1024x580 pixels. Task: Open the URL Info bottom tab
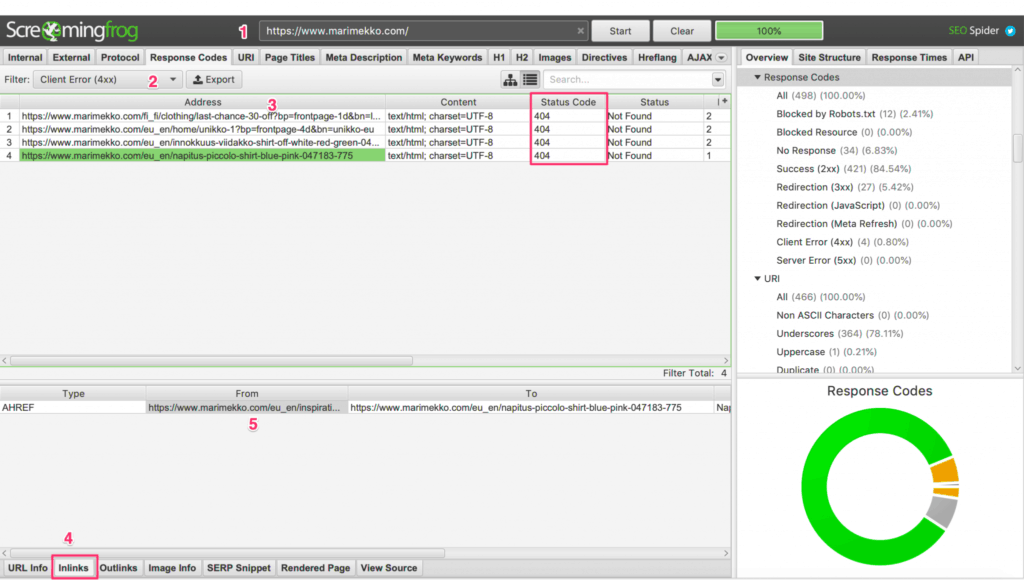tap(27, 568)
